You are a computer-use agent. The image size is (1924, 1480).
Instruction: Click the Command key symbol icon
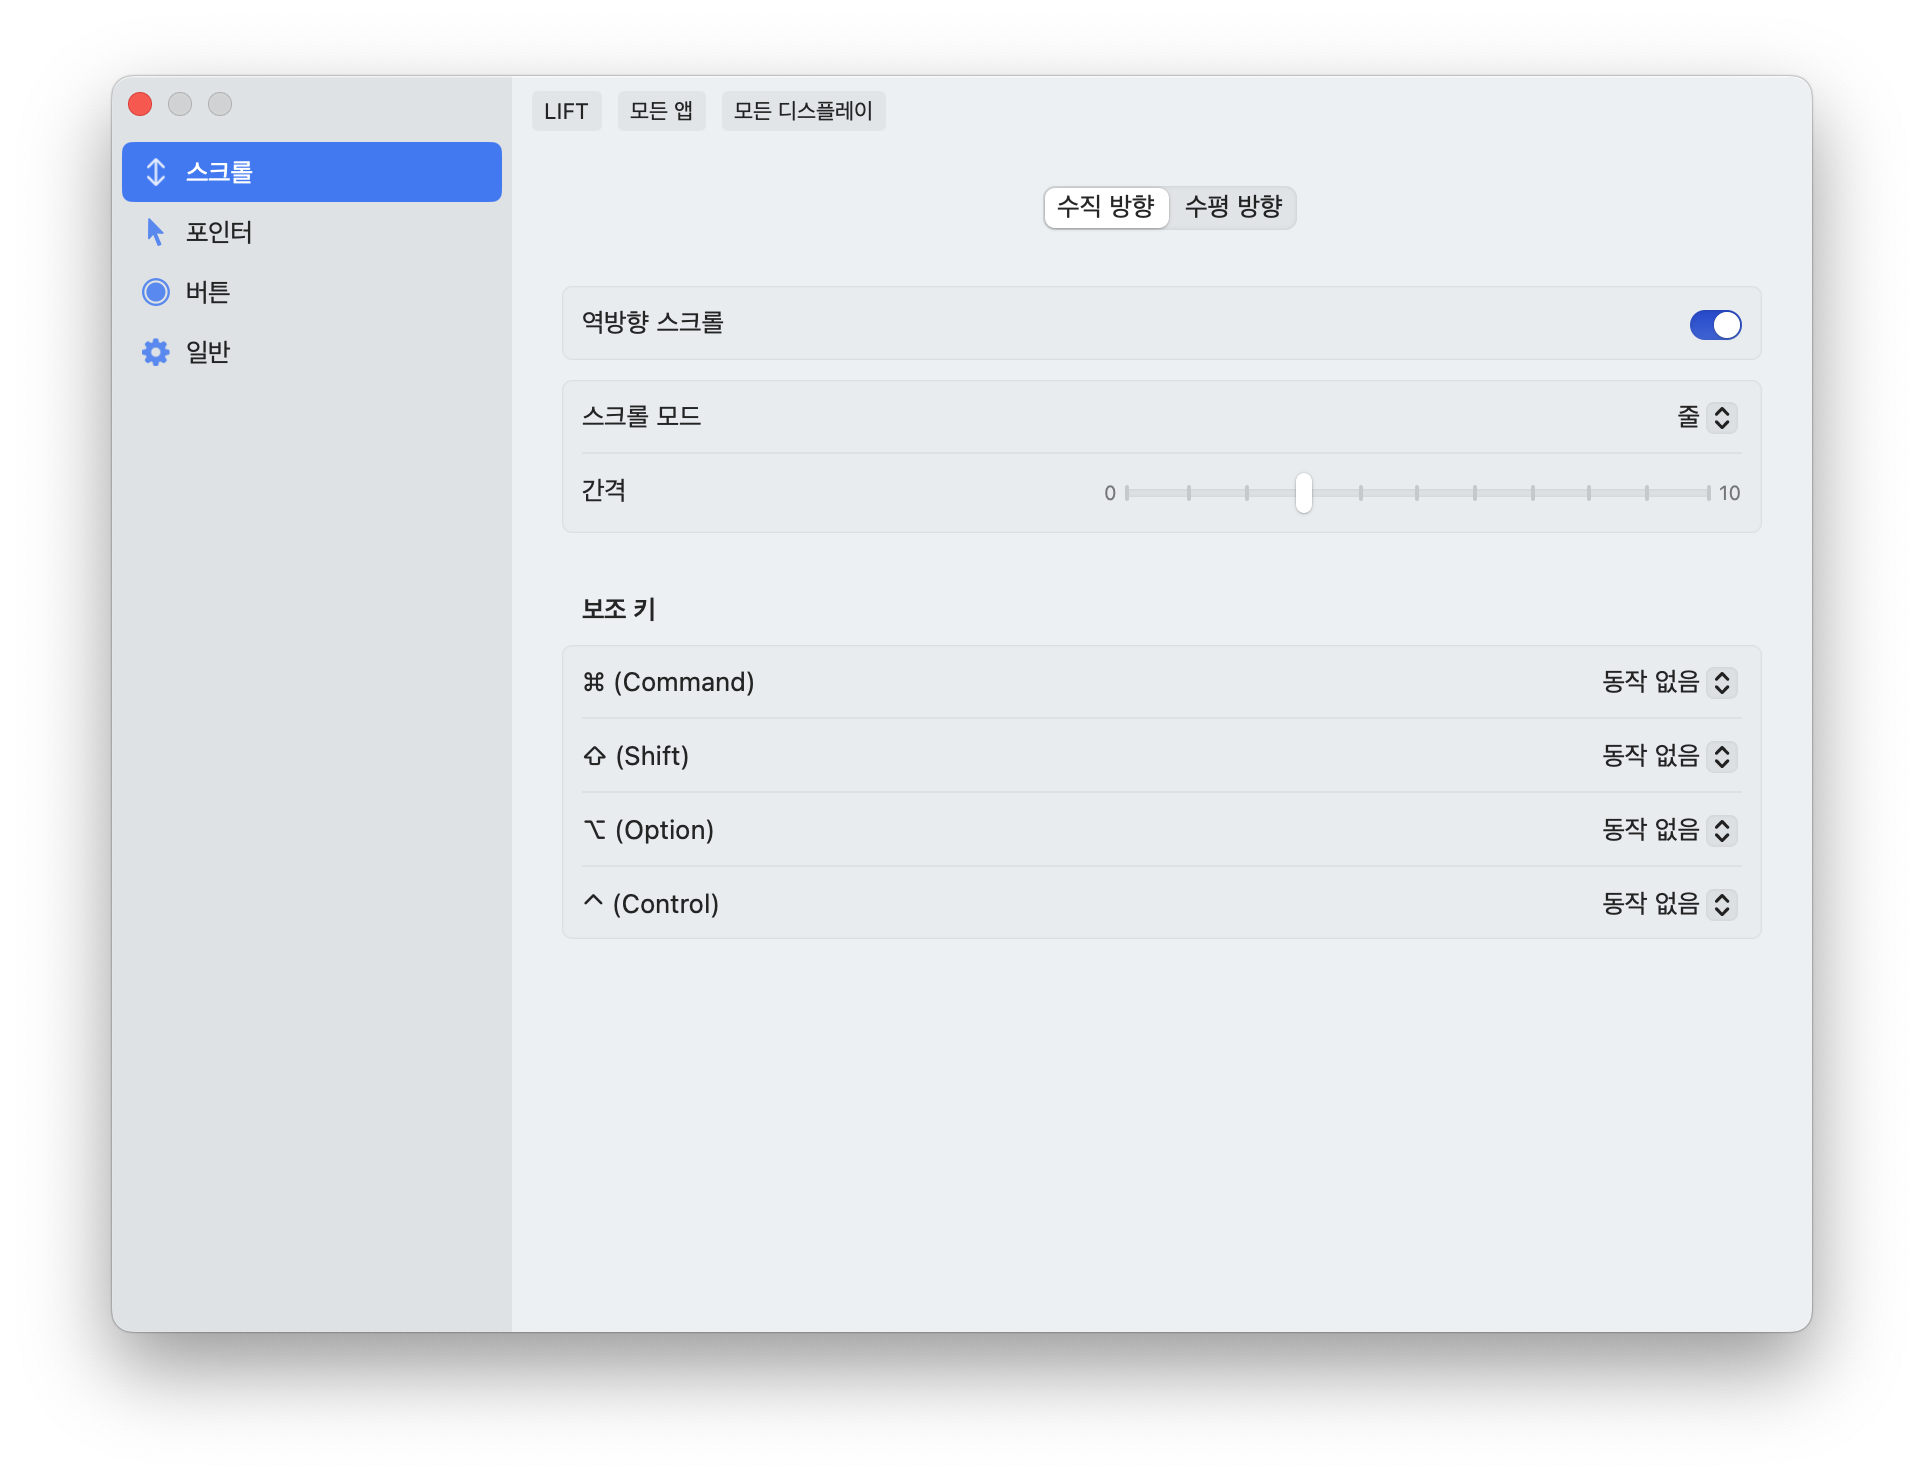click(594, 682)
